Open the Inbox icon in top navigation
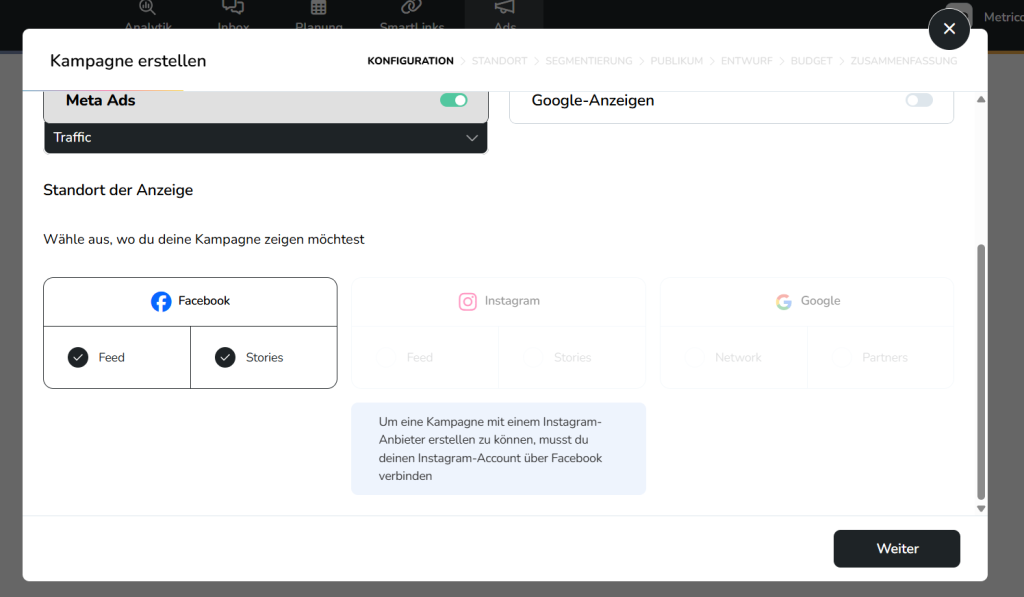Image resolution: width=1024 pixels, height=597 pixels. tap(233, 8)
